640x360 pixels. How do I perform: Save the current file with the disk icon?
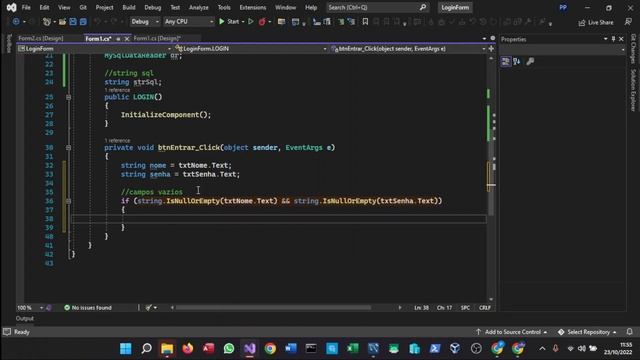click(x=73, y=22)
